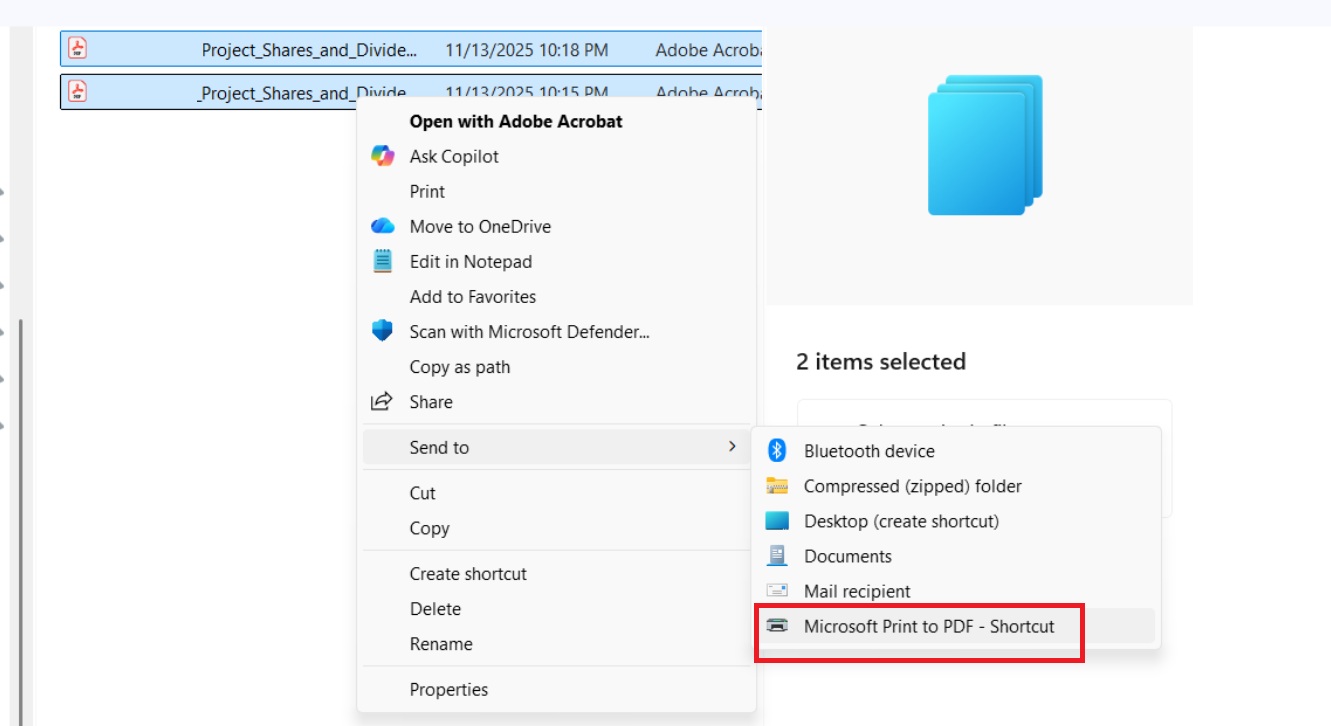Send to Desktop (create shortcut)

[x=901, y=521]
